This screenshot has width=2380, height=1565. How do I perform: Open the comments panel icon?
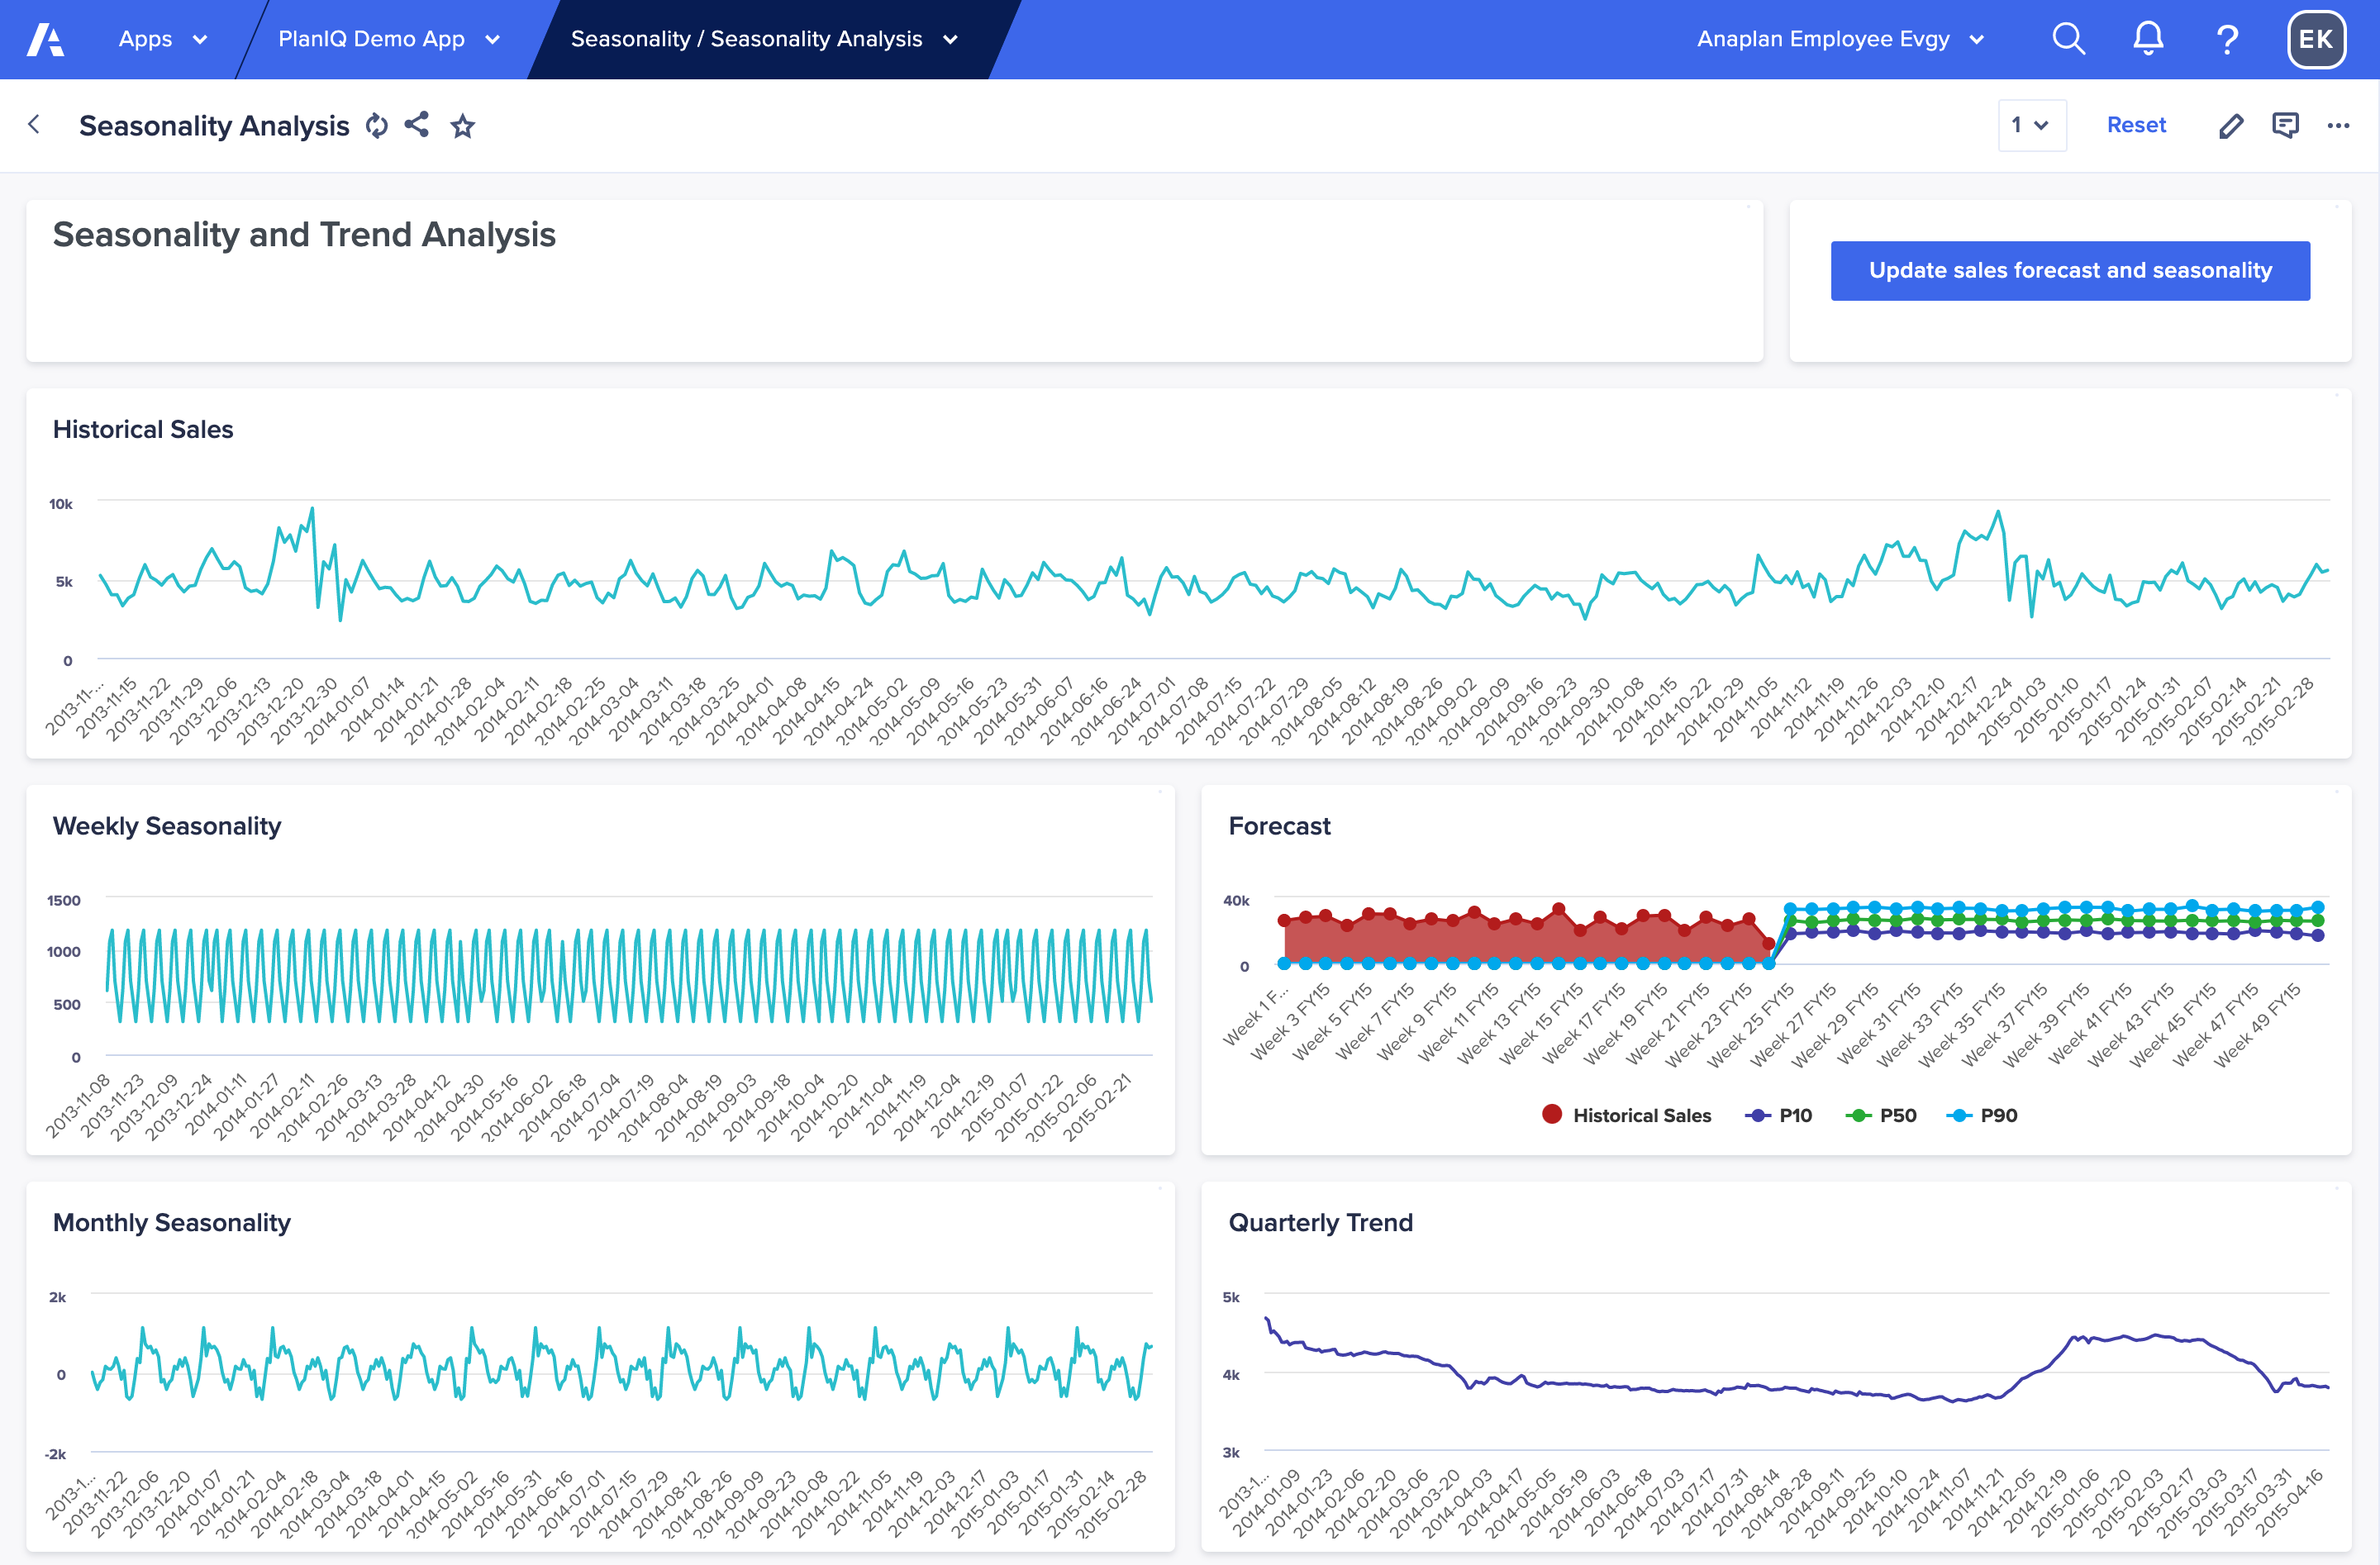(2285, 125)
